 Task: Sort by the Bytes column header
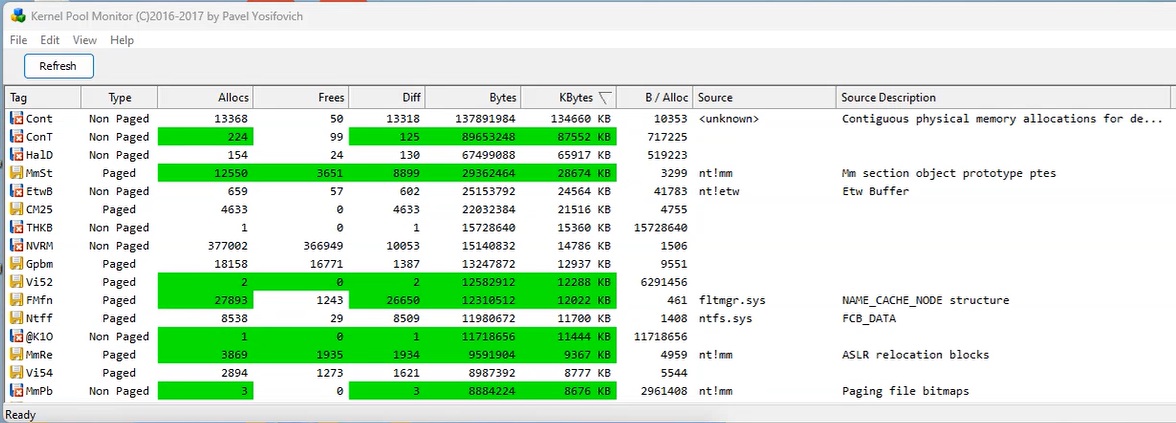tap(472, 98)
